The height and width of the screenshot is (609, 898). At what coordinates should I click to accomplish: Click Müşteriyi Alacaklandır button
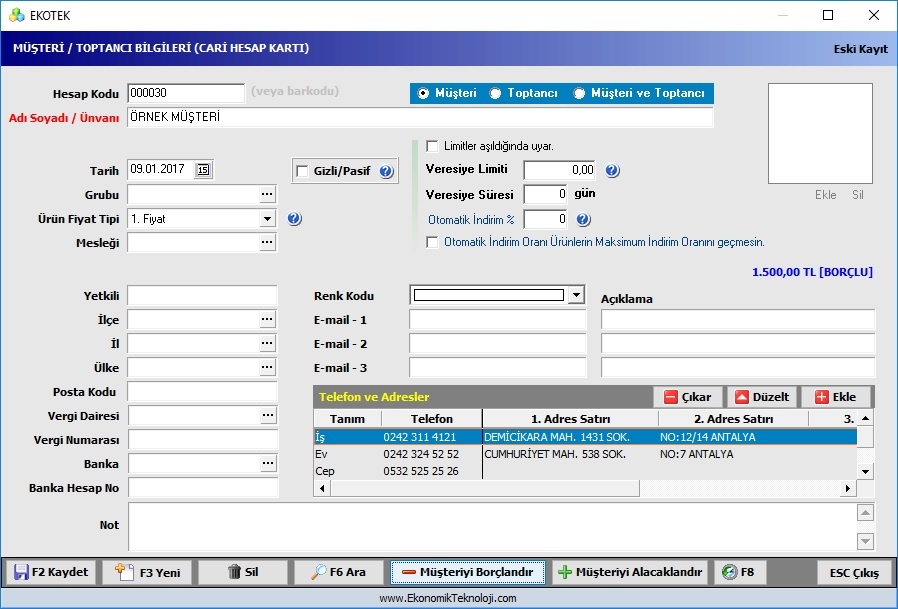630,572
